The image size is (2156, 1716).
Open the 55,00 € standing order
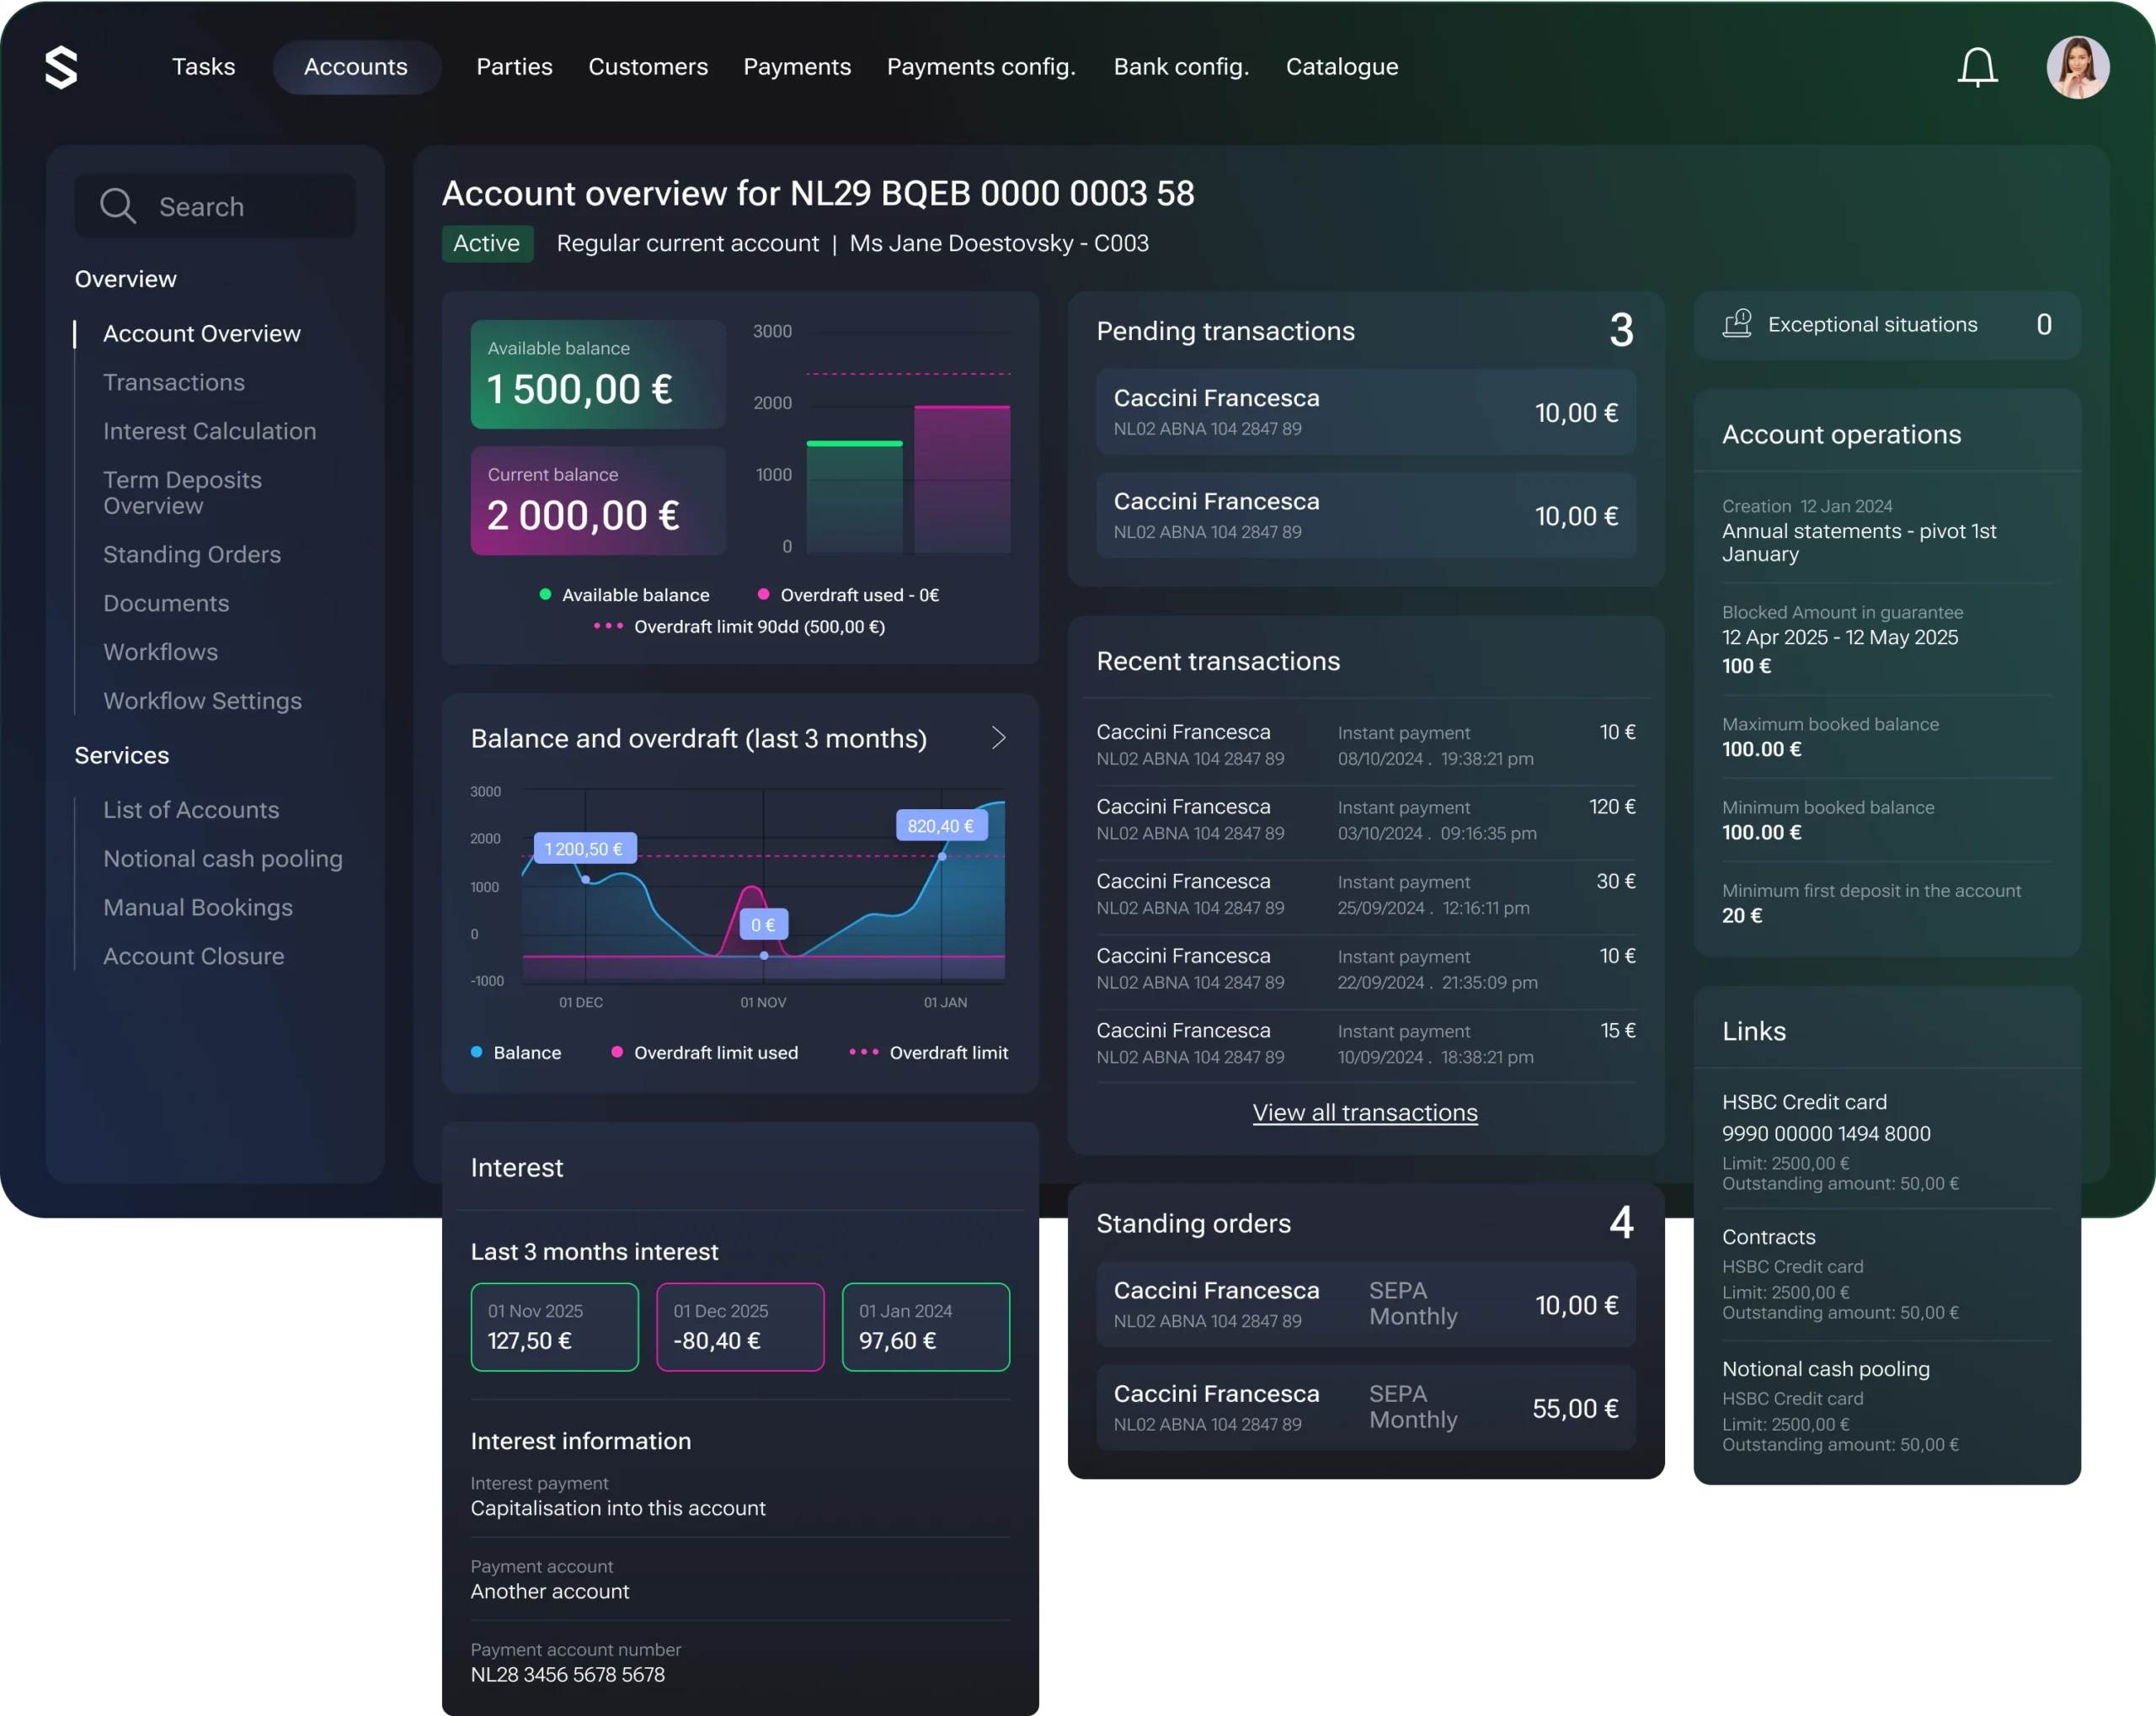tap(1365, 1407)
